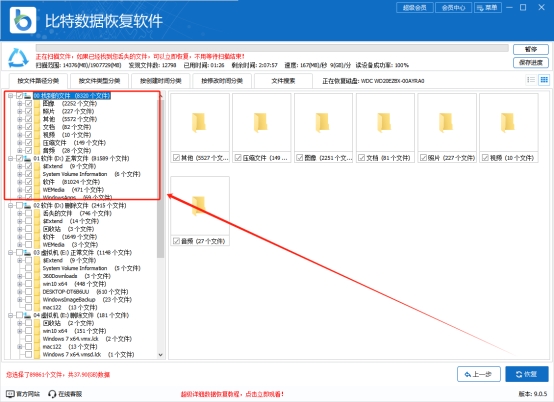Click drive icon of 01 软件 (D:) 正常文件
This screenshot has height=402, width=554.
coord(28,159)
